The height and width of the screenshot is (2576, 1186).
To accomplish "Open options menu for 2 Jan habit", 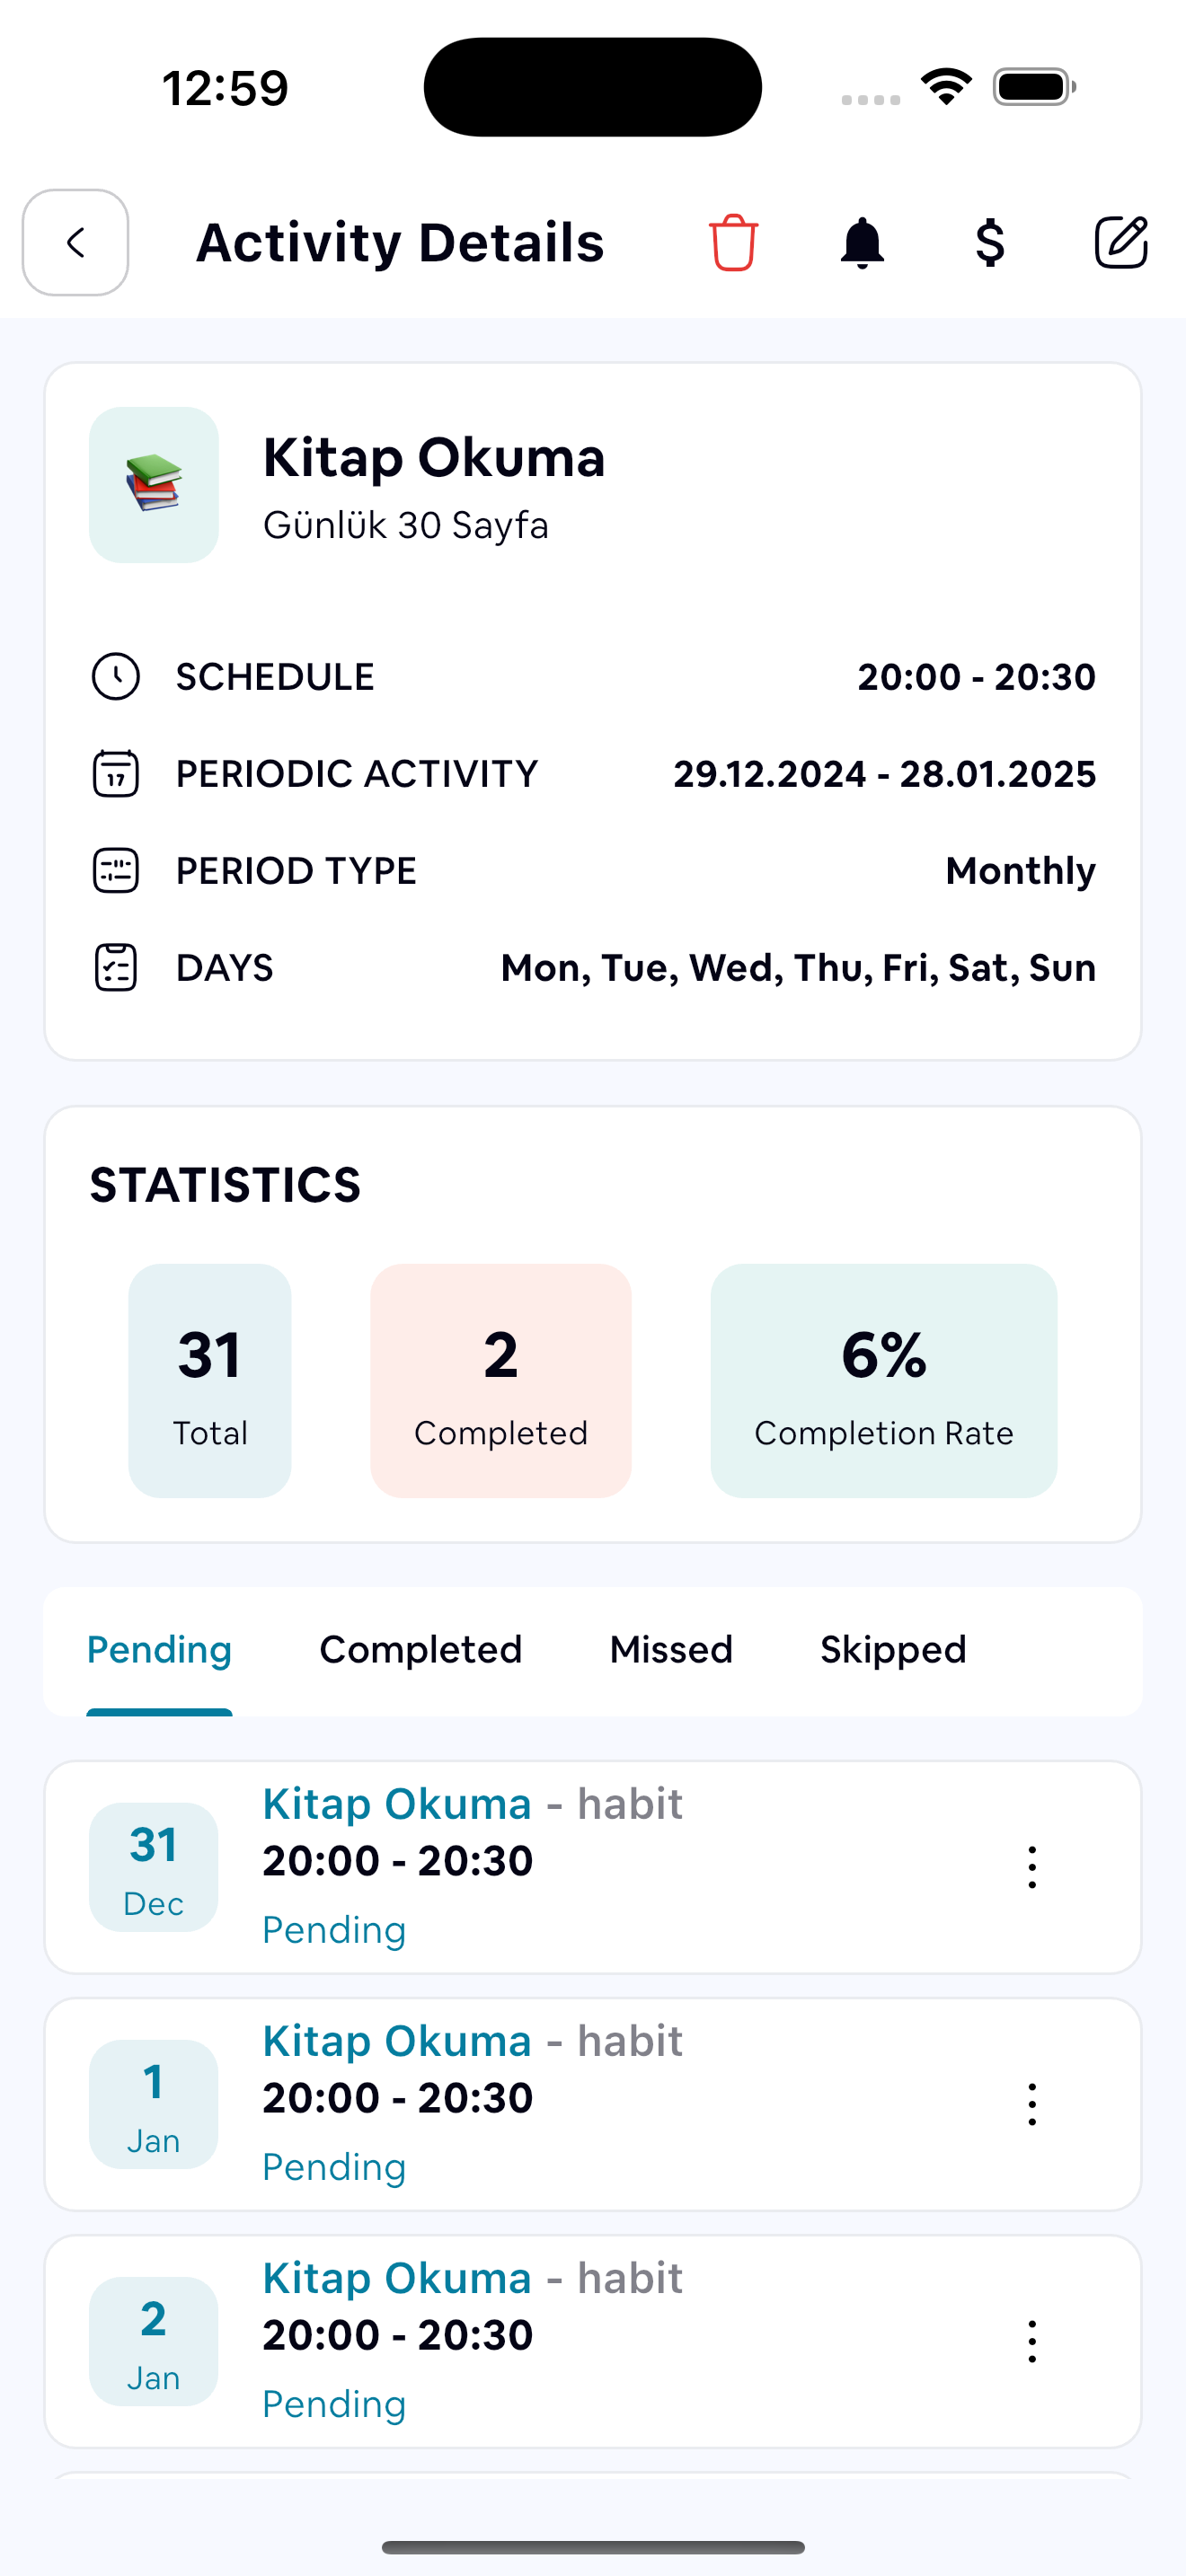I will click(1032, 2341).
